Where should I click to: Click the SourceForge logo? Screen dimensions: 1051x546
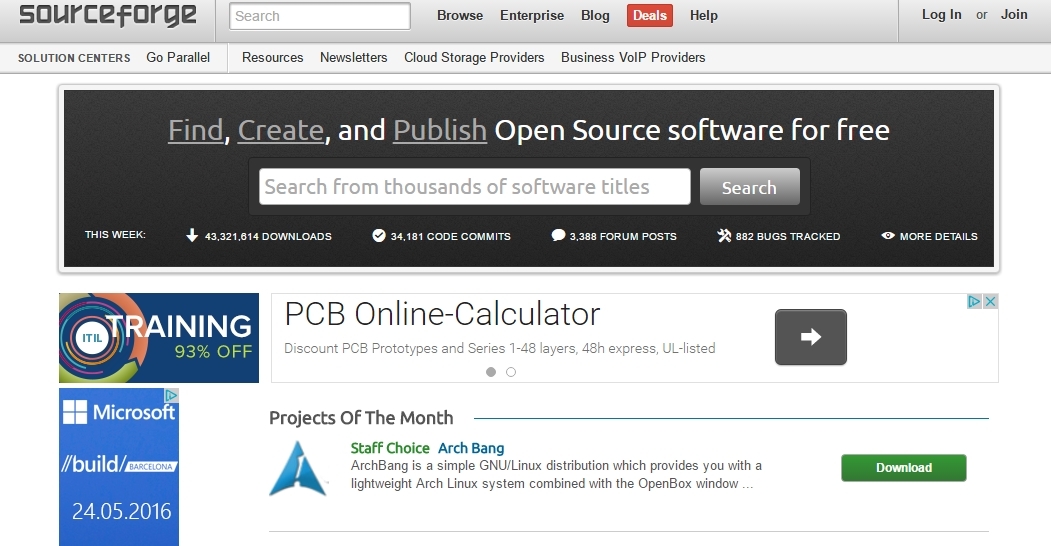(108, 15)
